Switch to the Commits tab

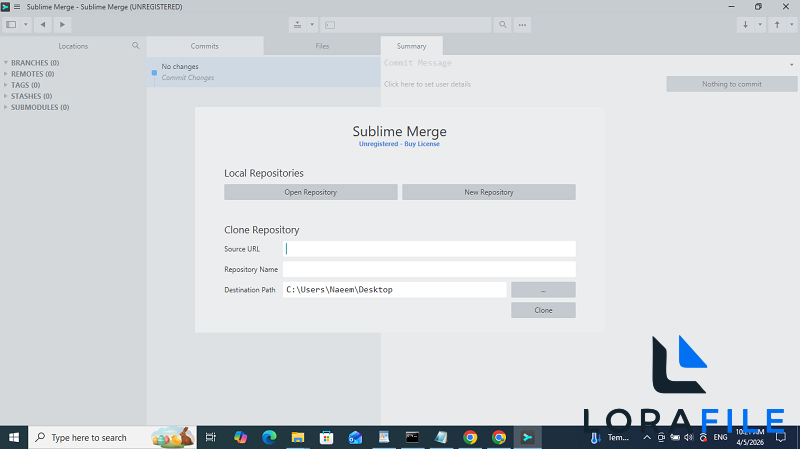[205, 46]
